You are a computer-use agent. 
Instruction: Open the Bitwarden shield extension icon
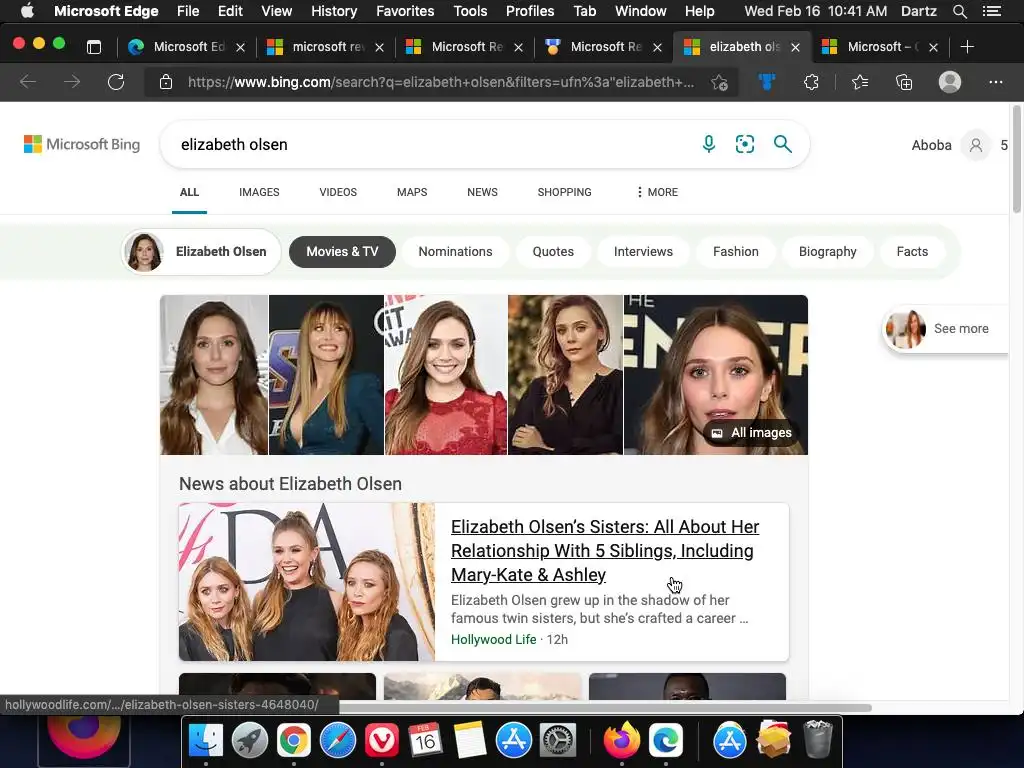[767, 82]
